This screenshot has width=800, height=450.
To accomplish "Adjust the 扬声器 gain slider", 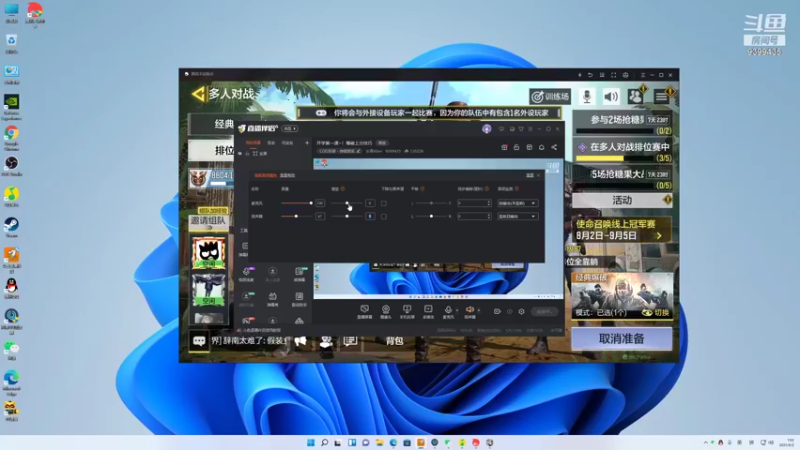I will pyautogui.click(x=347, y=216).
